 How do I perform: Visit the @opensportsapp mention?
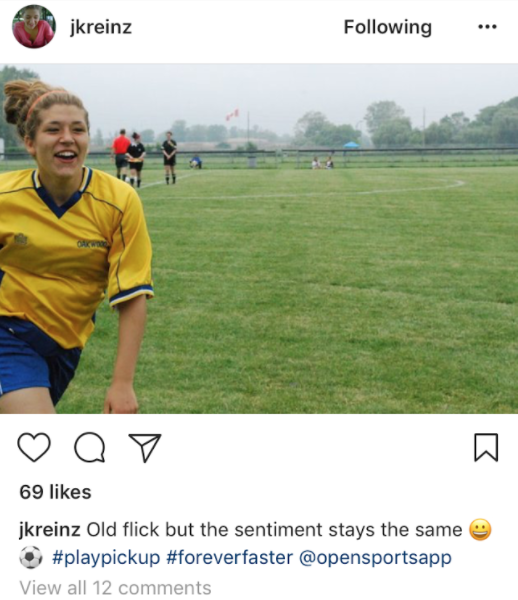(x=375, y=558)
